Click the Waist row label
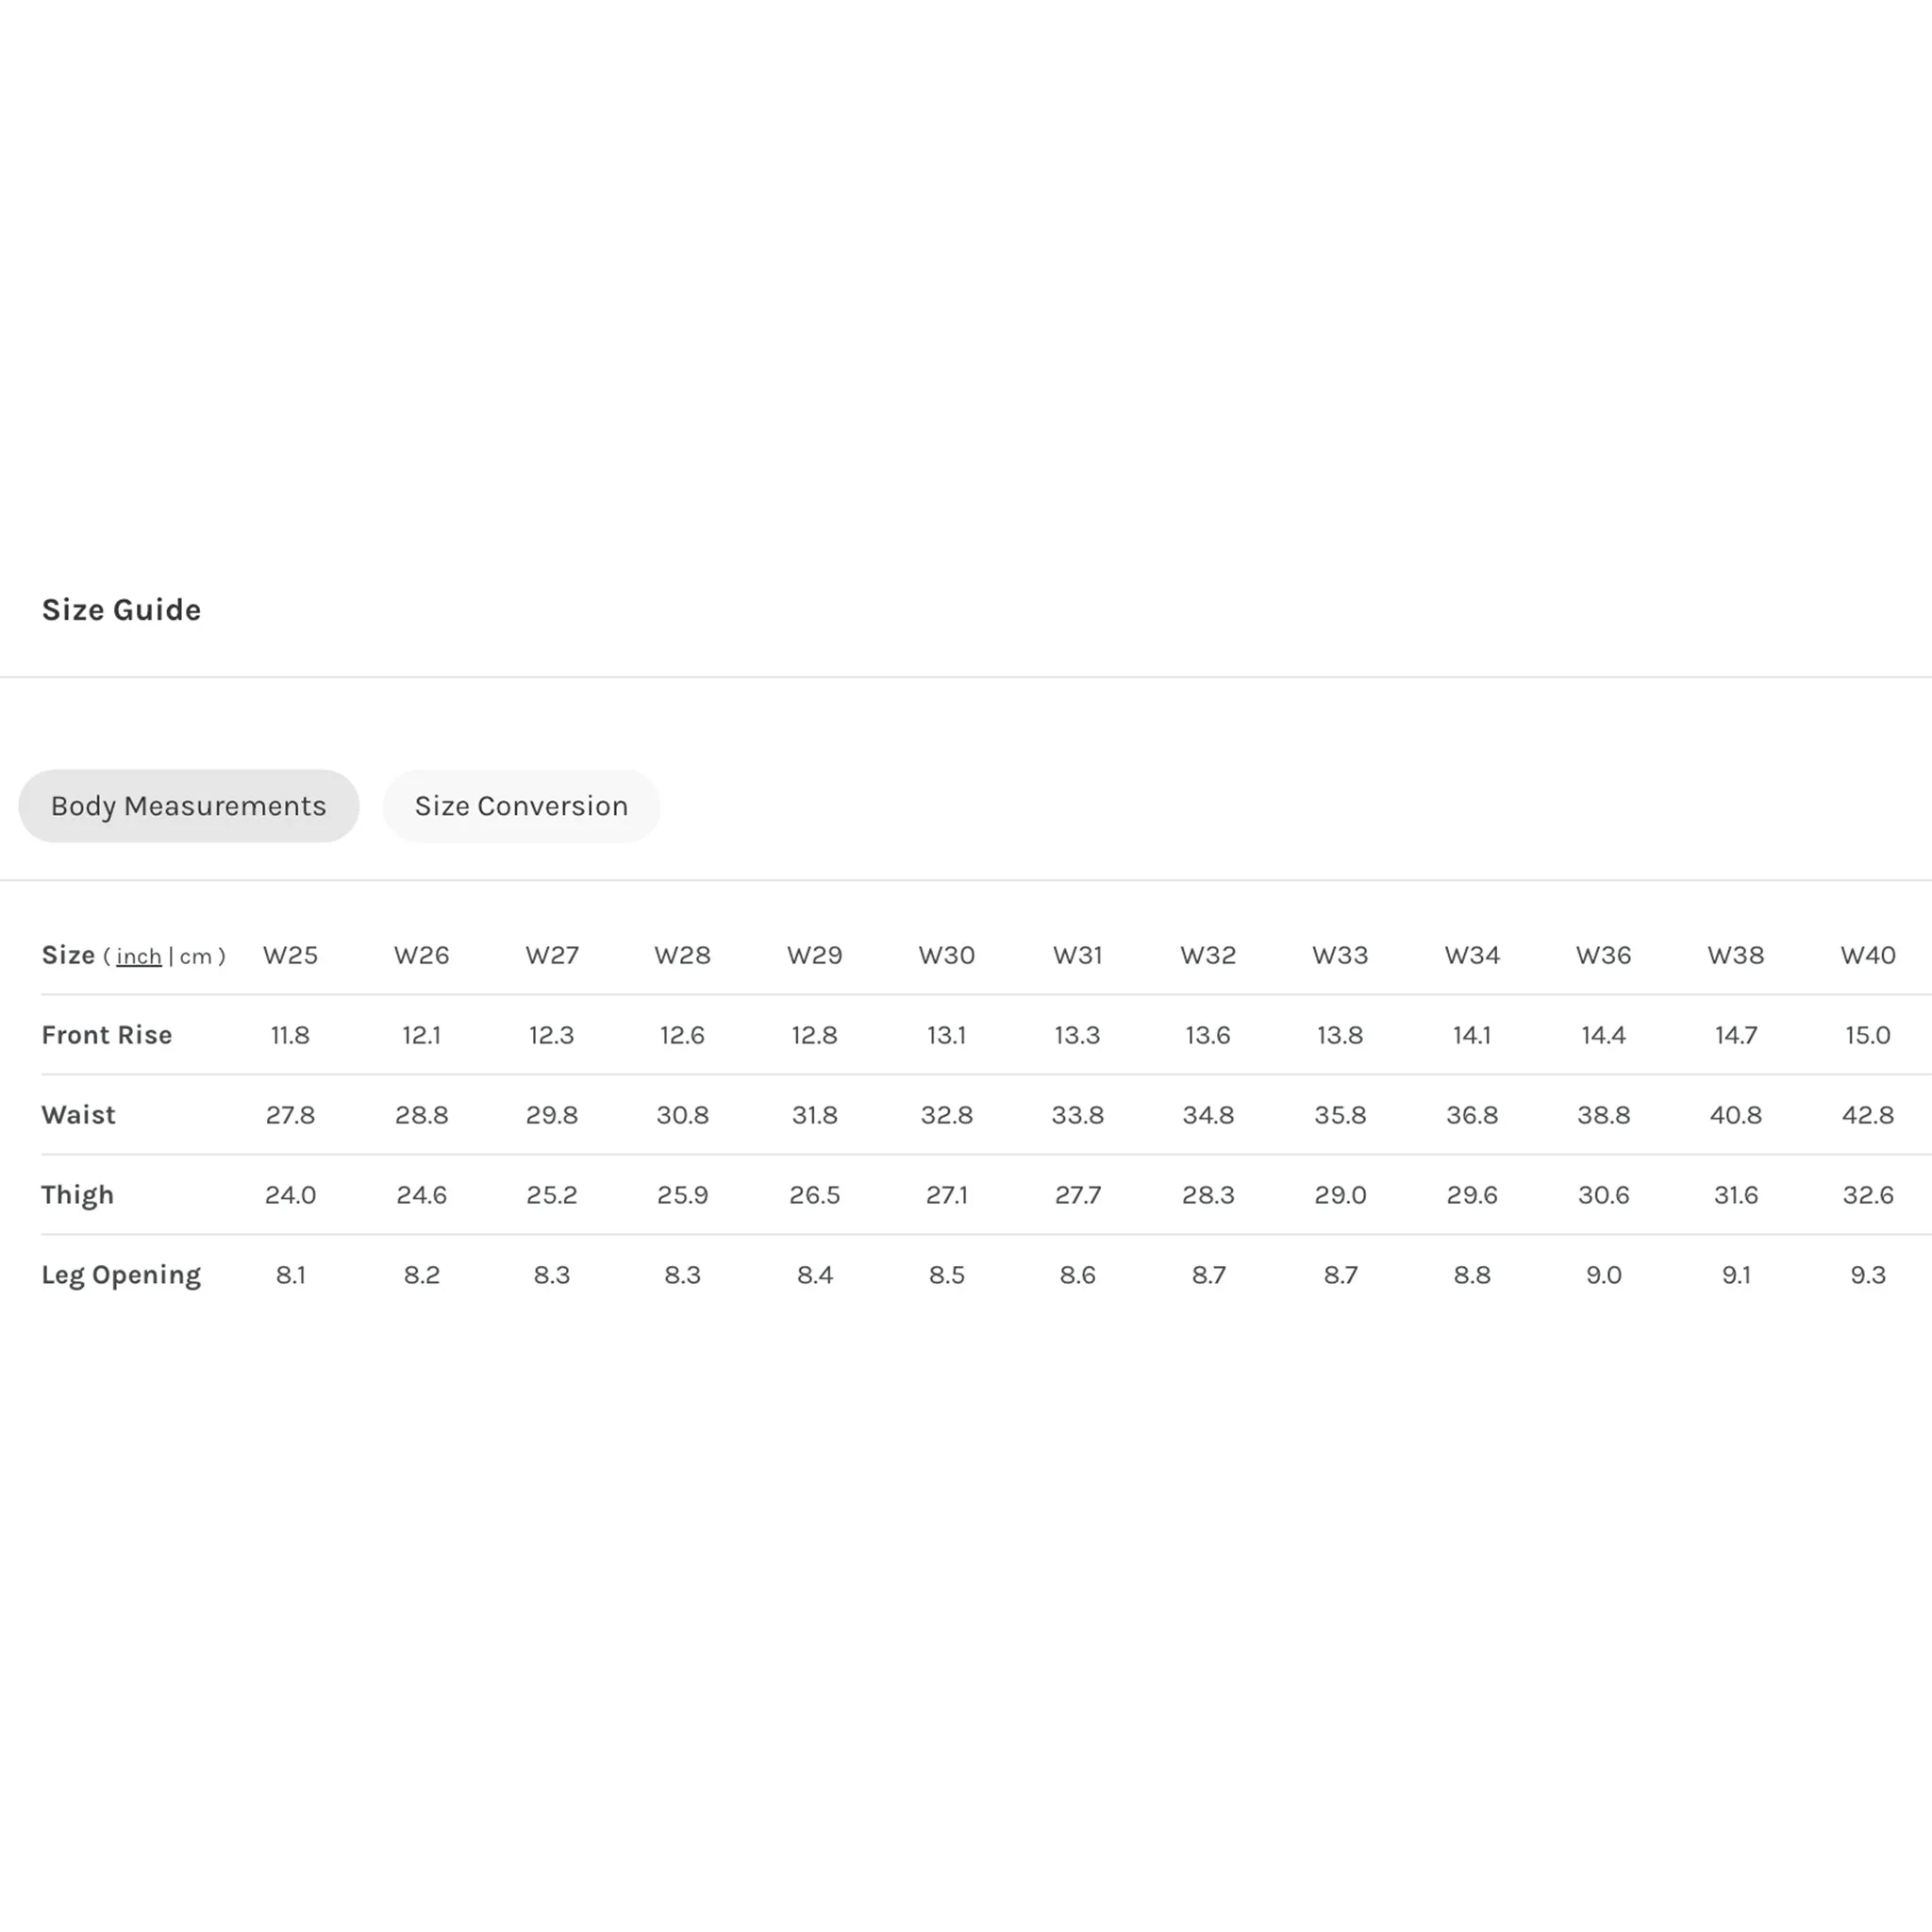The width and height of the screenshot is (1932, 1932). click(78, 1115)
